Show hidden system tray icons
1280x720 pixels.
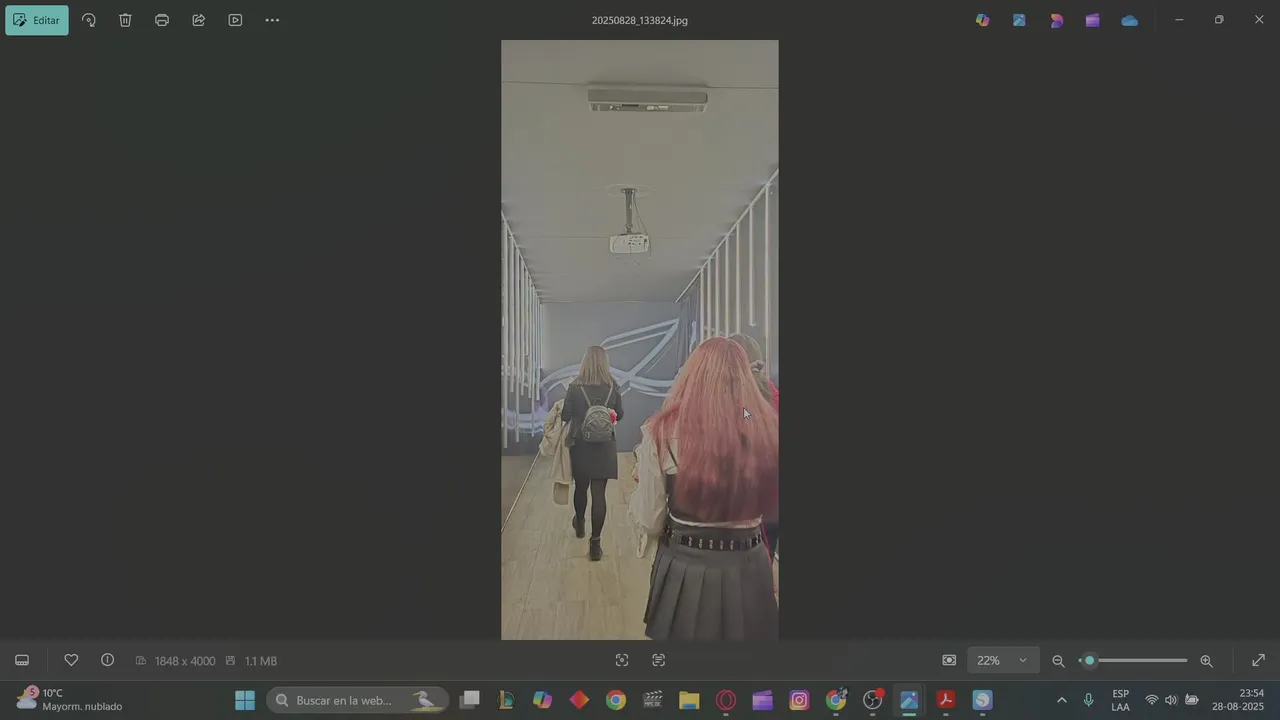coord(1061,700)
